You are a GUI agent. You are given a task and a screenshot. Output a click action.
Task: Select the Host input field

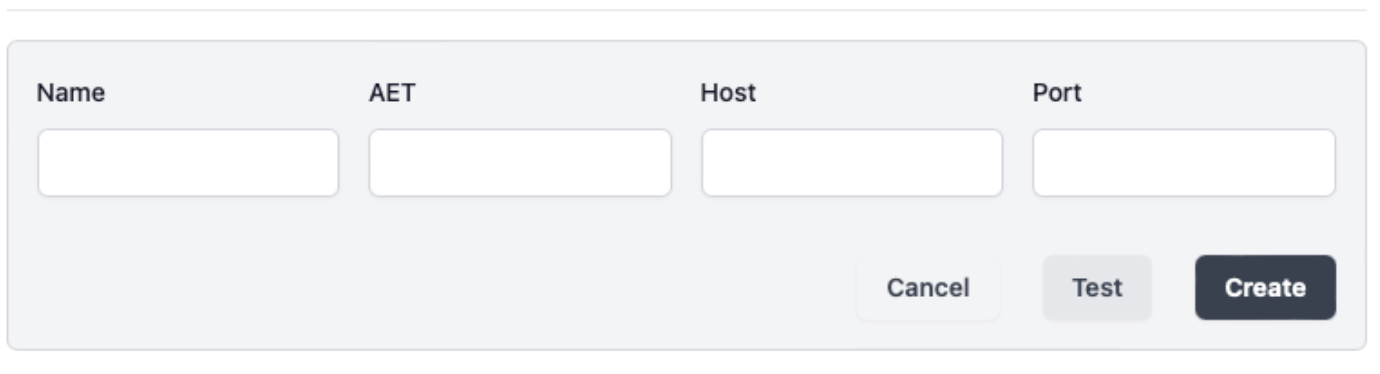point(852,163)
